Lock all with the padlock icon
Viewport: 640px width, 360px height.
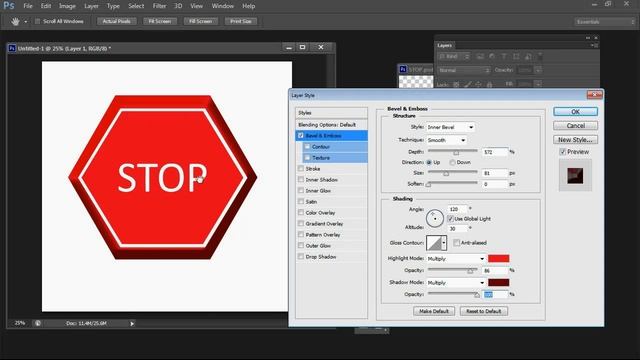[489, 84]
